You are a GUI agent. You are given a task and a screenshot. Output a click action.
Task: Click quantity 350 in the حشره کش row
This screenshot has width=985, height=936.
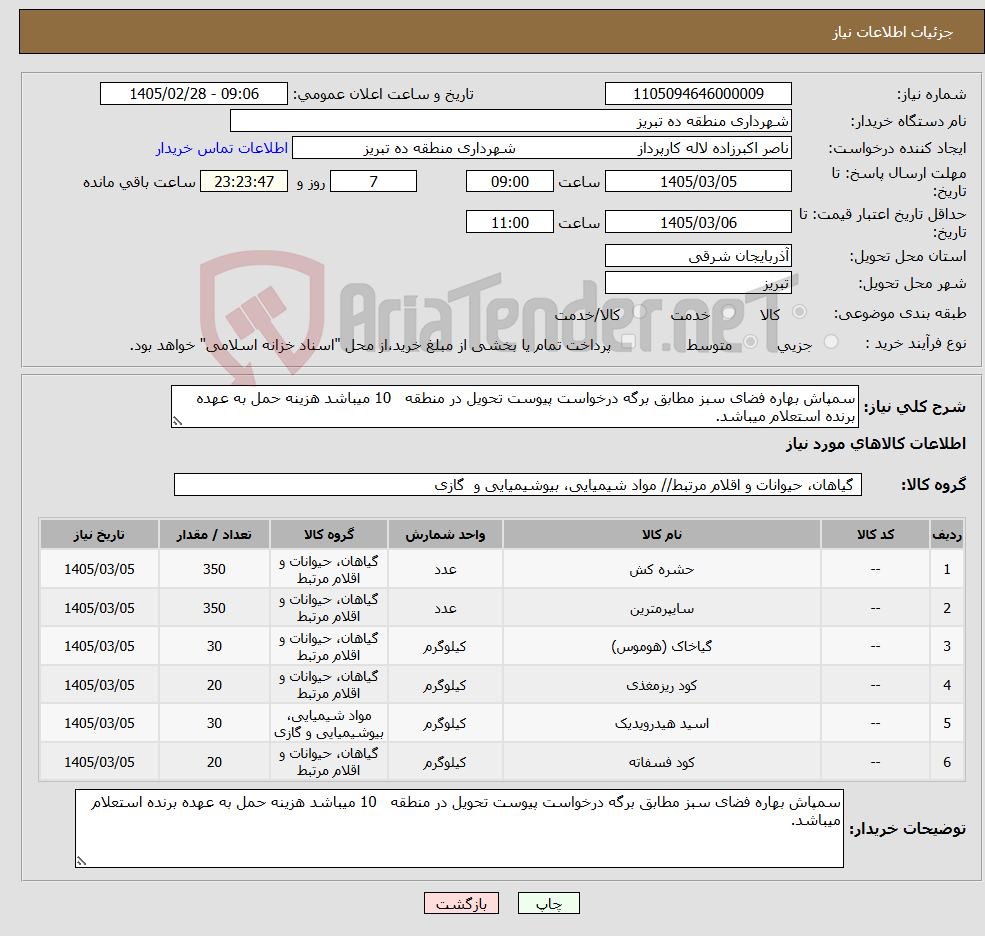click(214, 569)
